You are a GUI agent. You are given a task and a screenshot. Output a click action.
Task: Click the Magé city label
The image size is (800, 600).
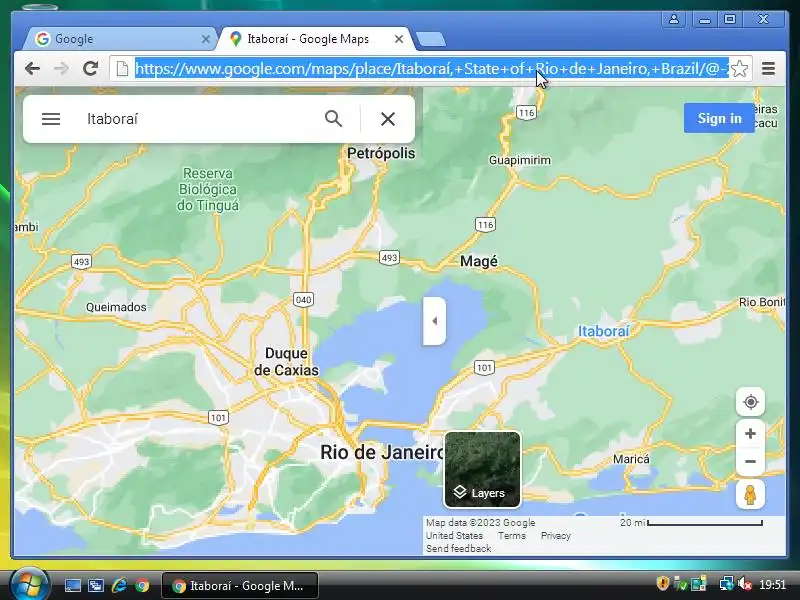[479, 261]
